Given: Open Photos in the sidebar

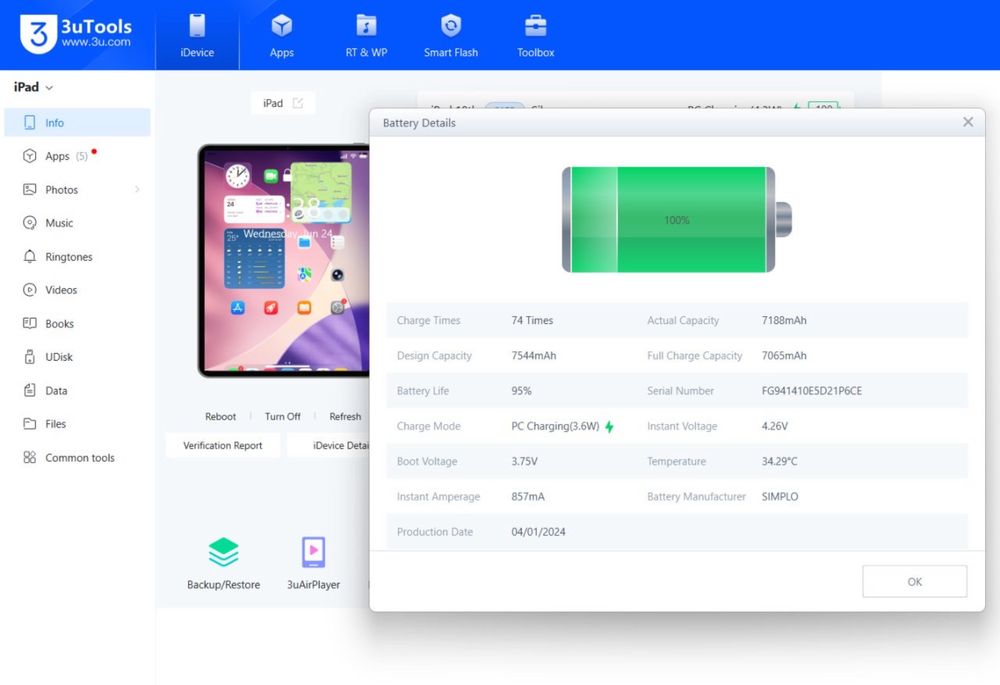Looking at the screenshot, I should pyautogui.click(x=77, y=189).
